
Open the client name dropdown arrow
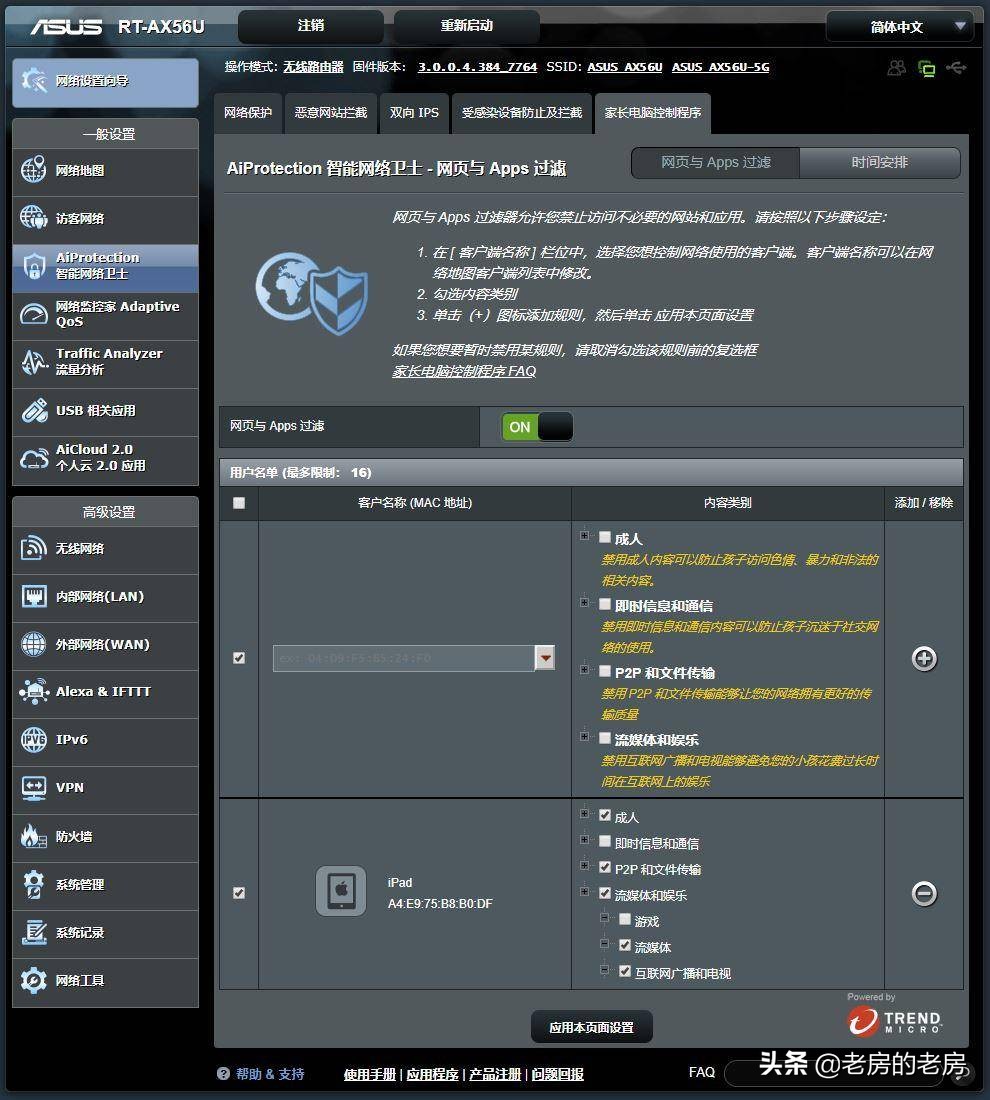(545, 658)
